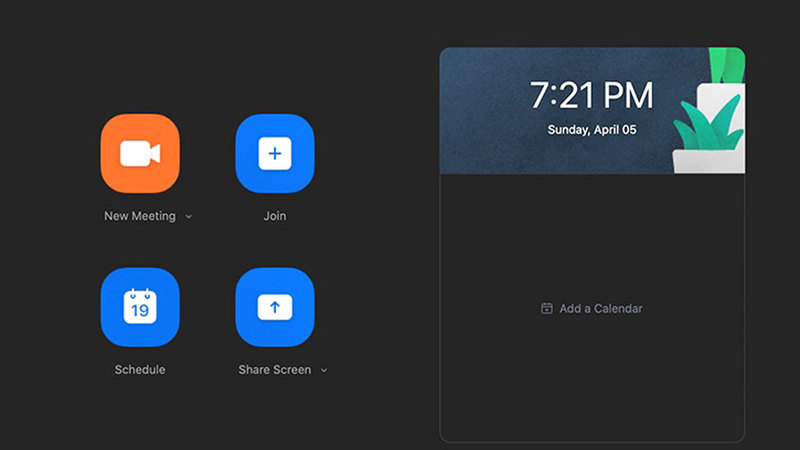The height and width of the screenshot is (450, 800).
Task: Click the small calendar icon beside Add a Calendar
Action: tap(546, 309)
